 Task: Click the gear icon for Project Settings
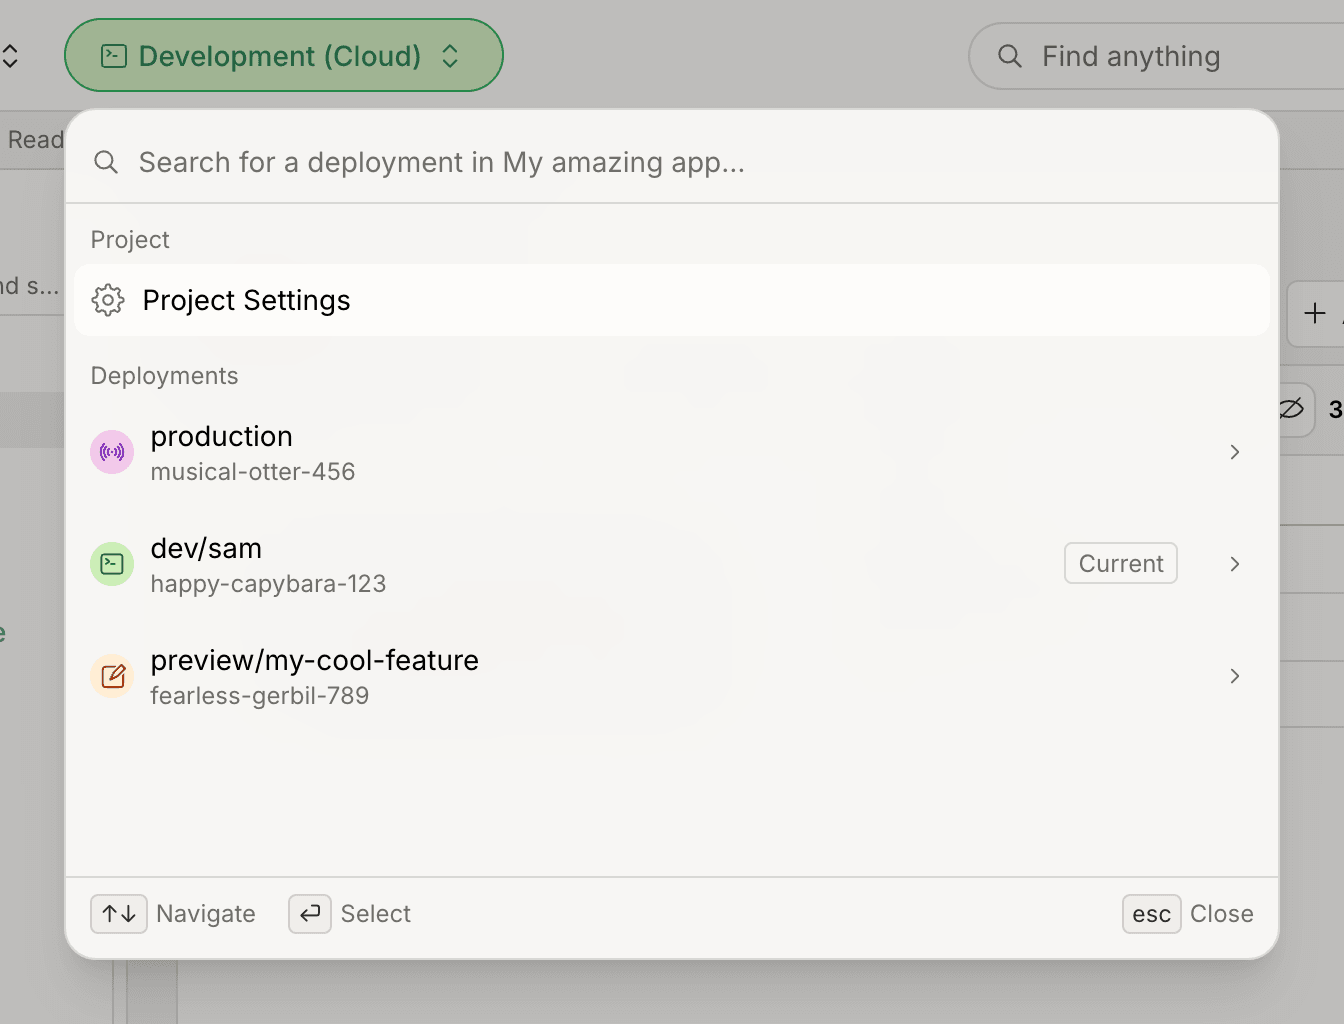[108, 300]
